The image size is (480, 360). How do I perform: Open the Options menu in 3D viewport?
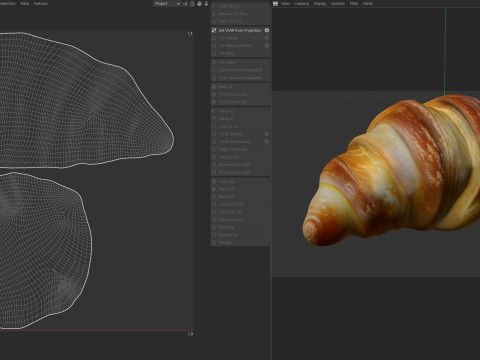(338, 4)
